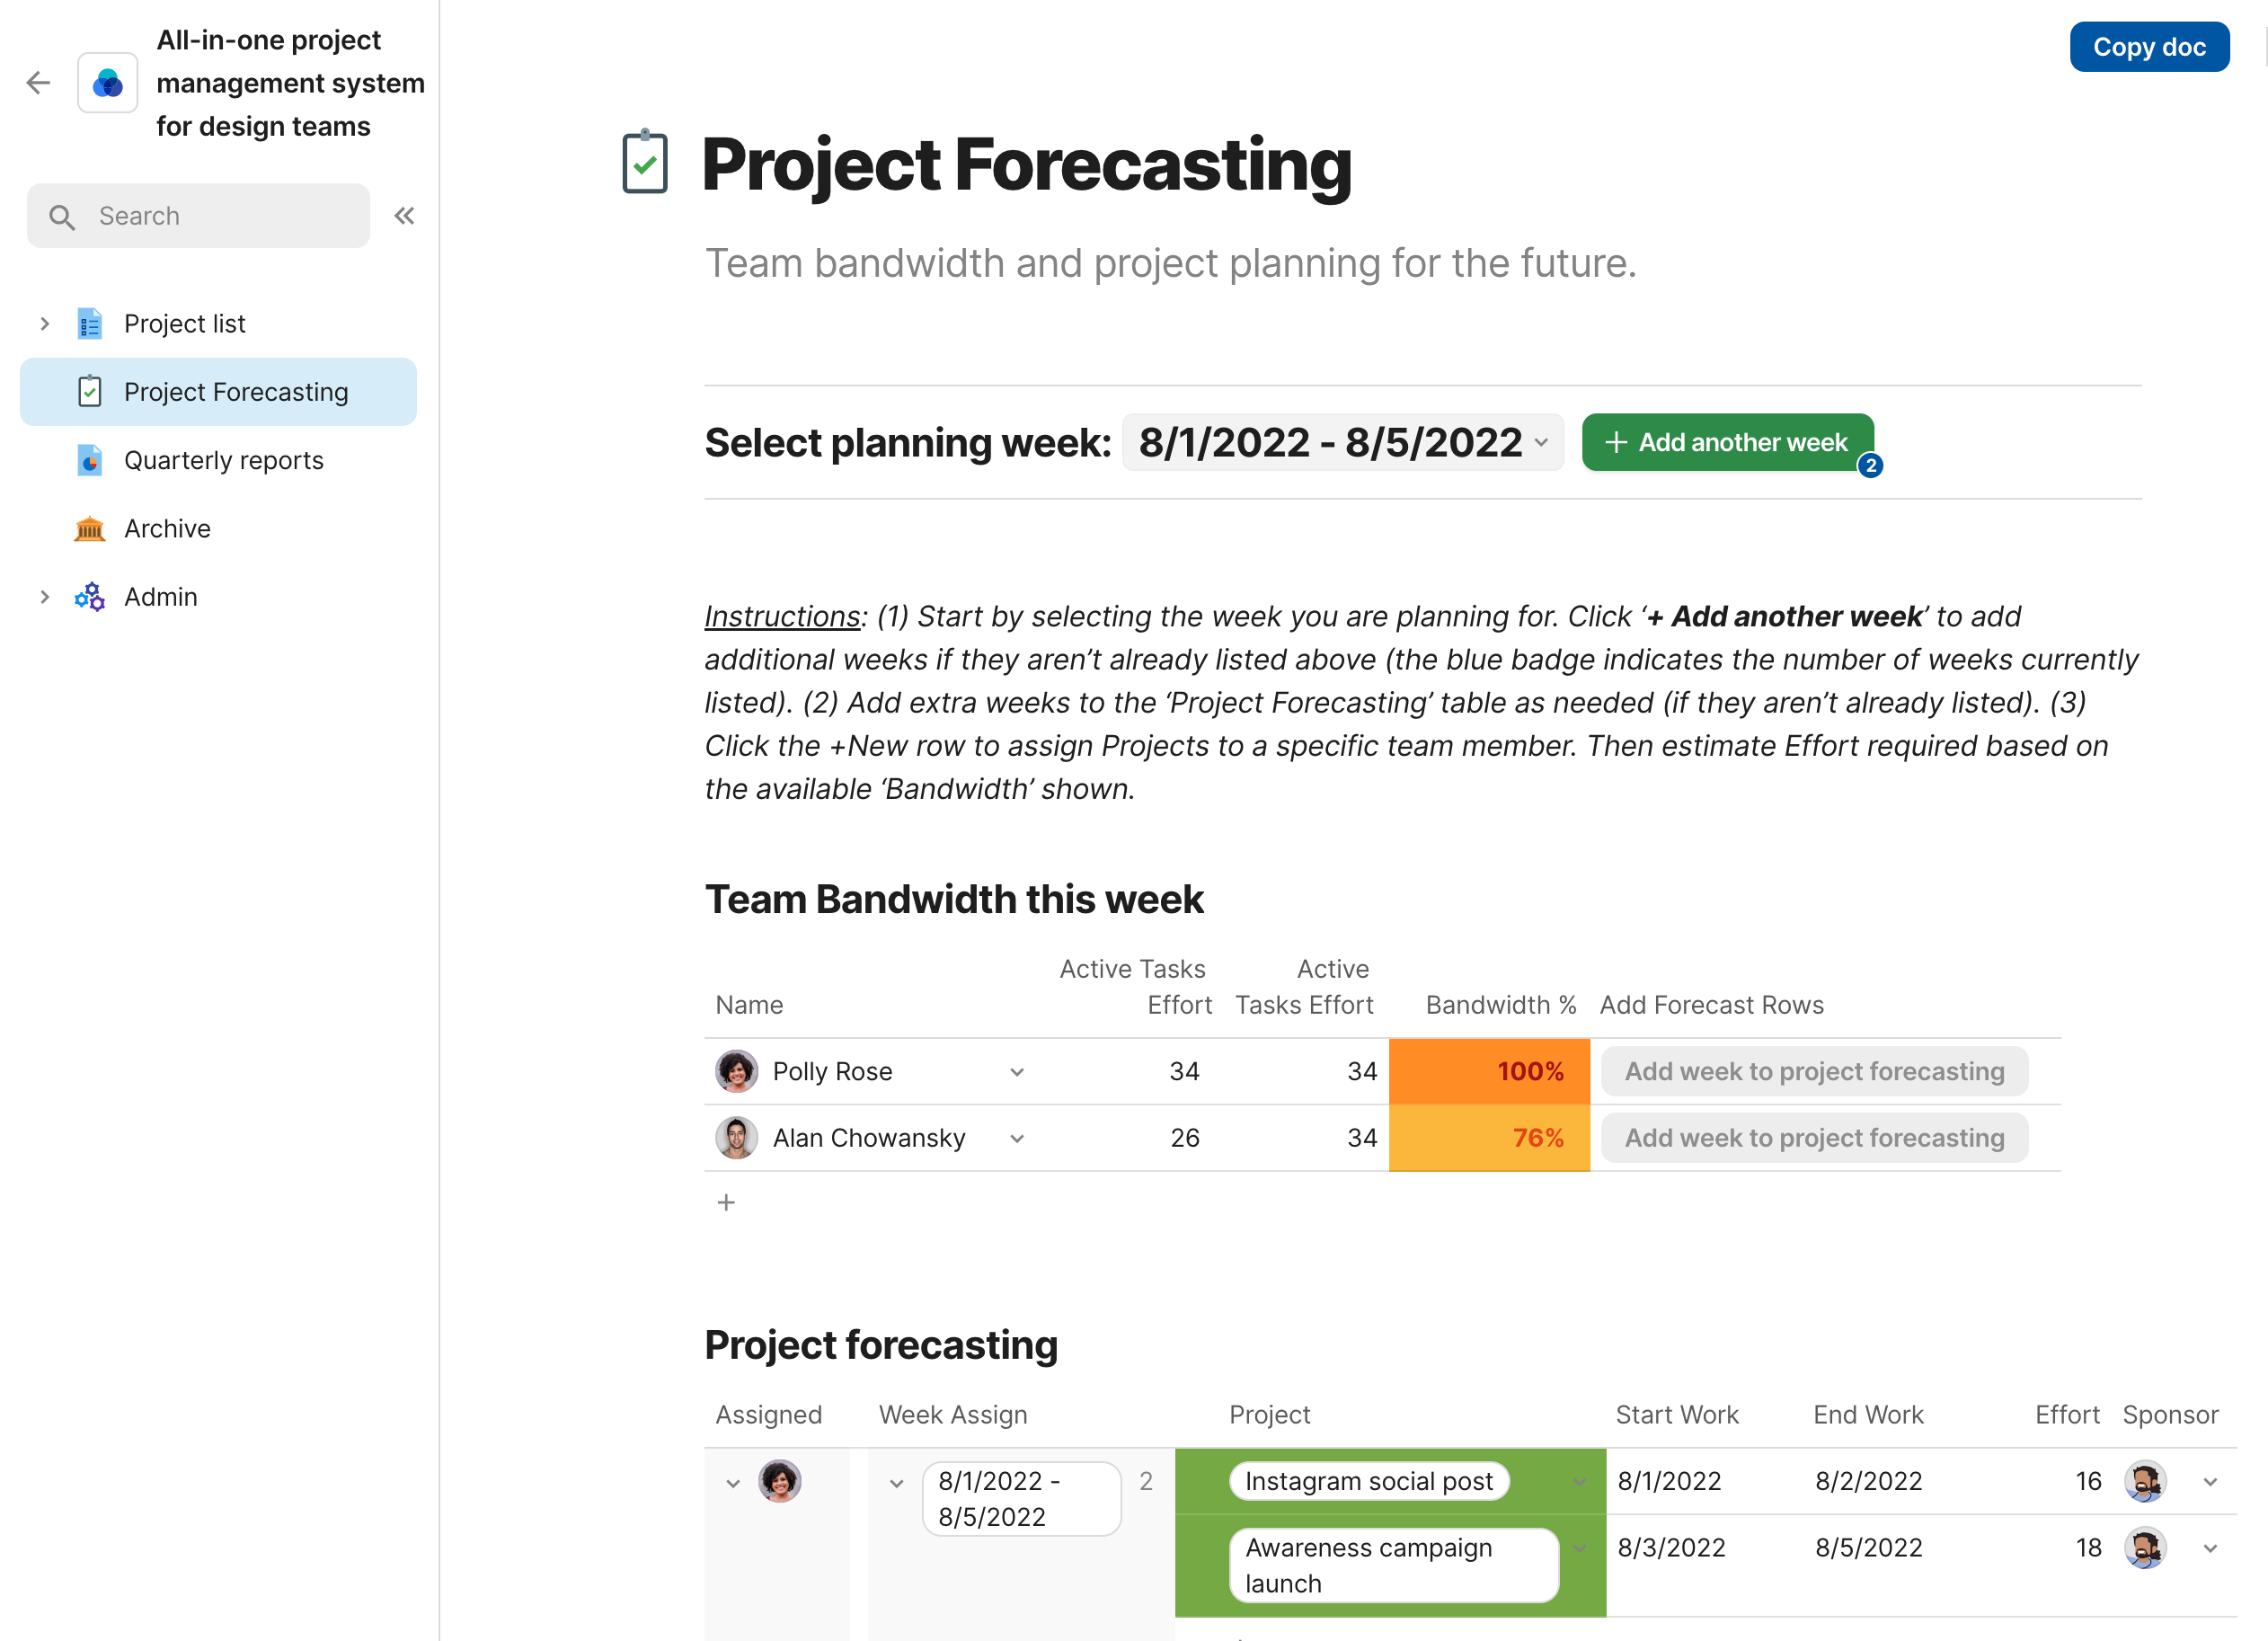Click Add another week

pos(1727,441)
